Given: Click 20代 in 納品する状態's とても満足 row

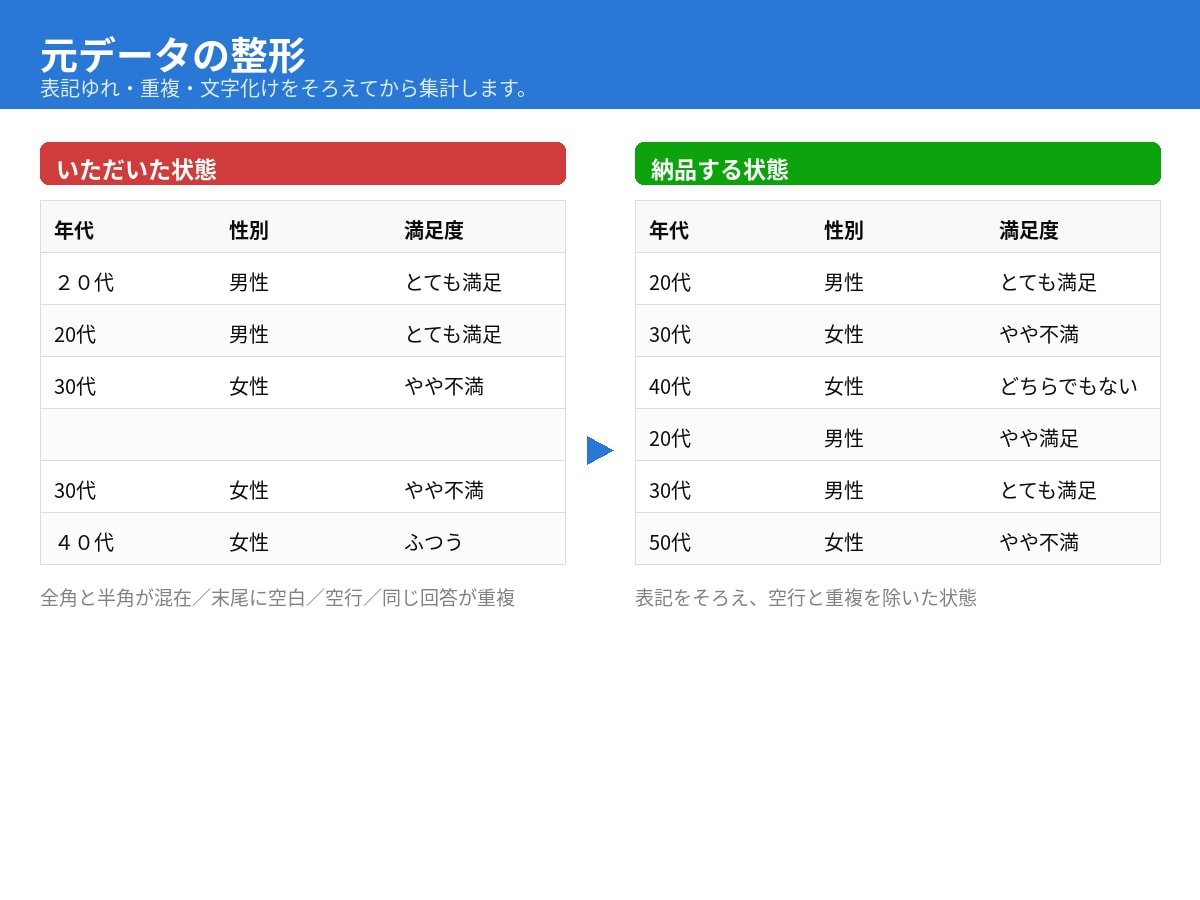Looking at the screenshot, I should tap(670, 282).
